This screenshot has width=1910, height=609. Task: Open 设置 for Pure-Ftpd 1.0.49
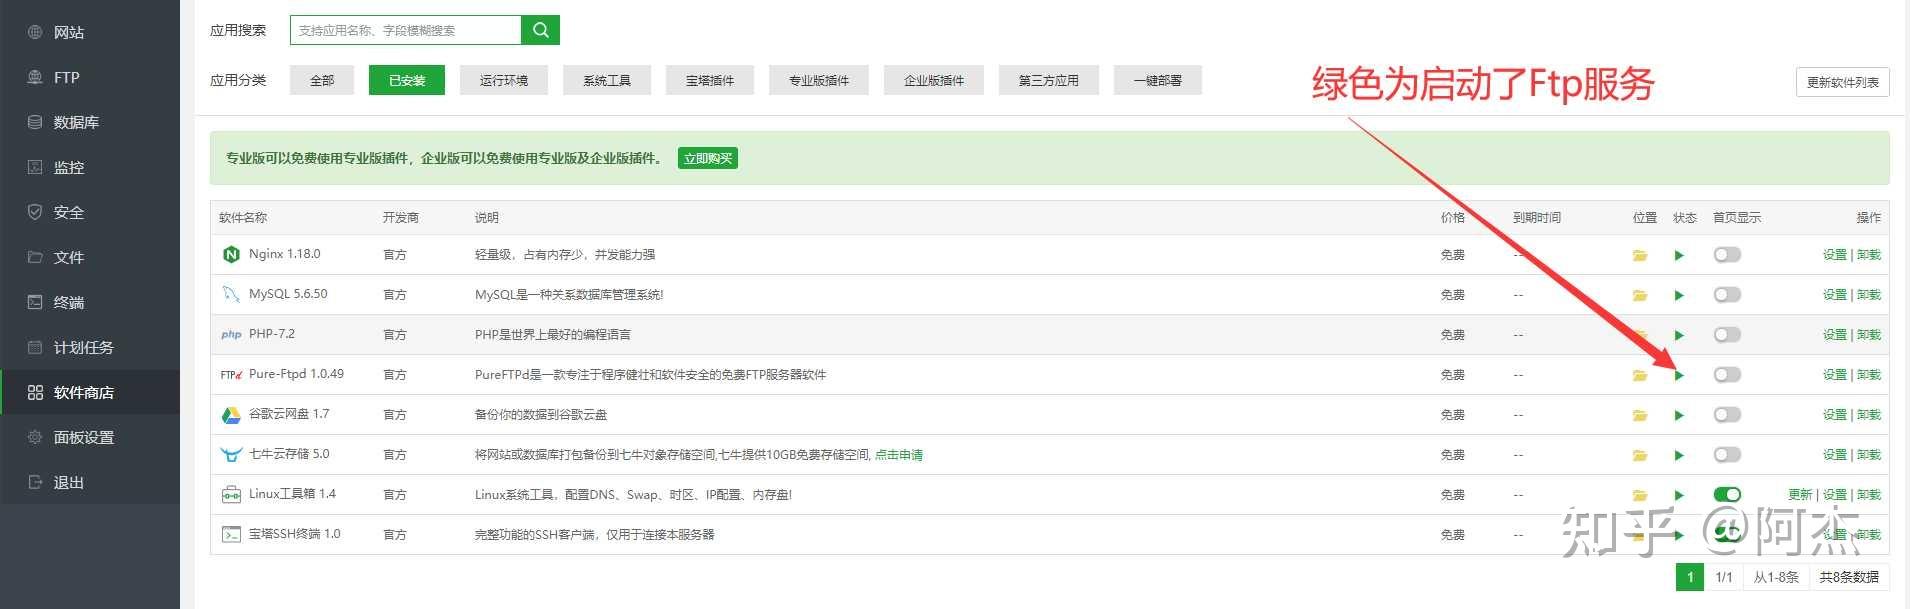point(1834,375)
